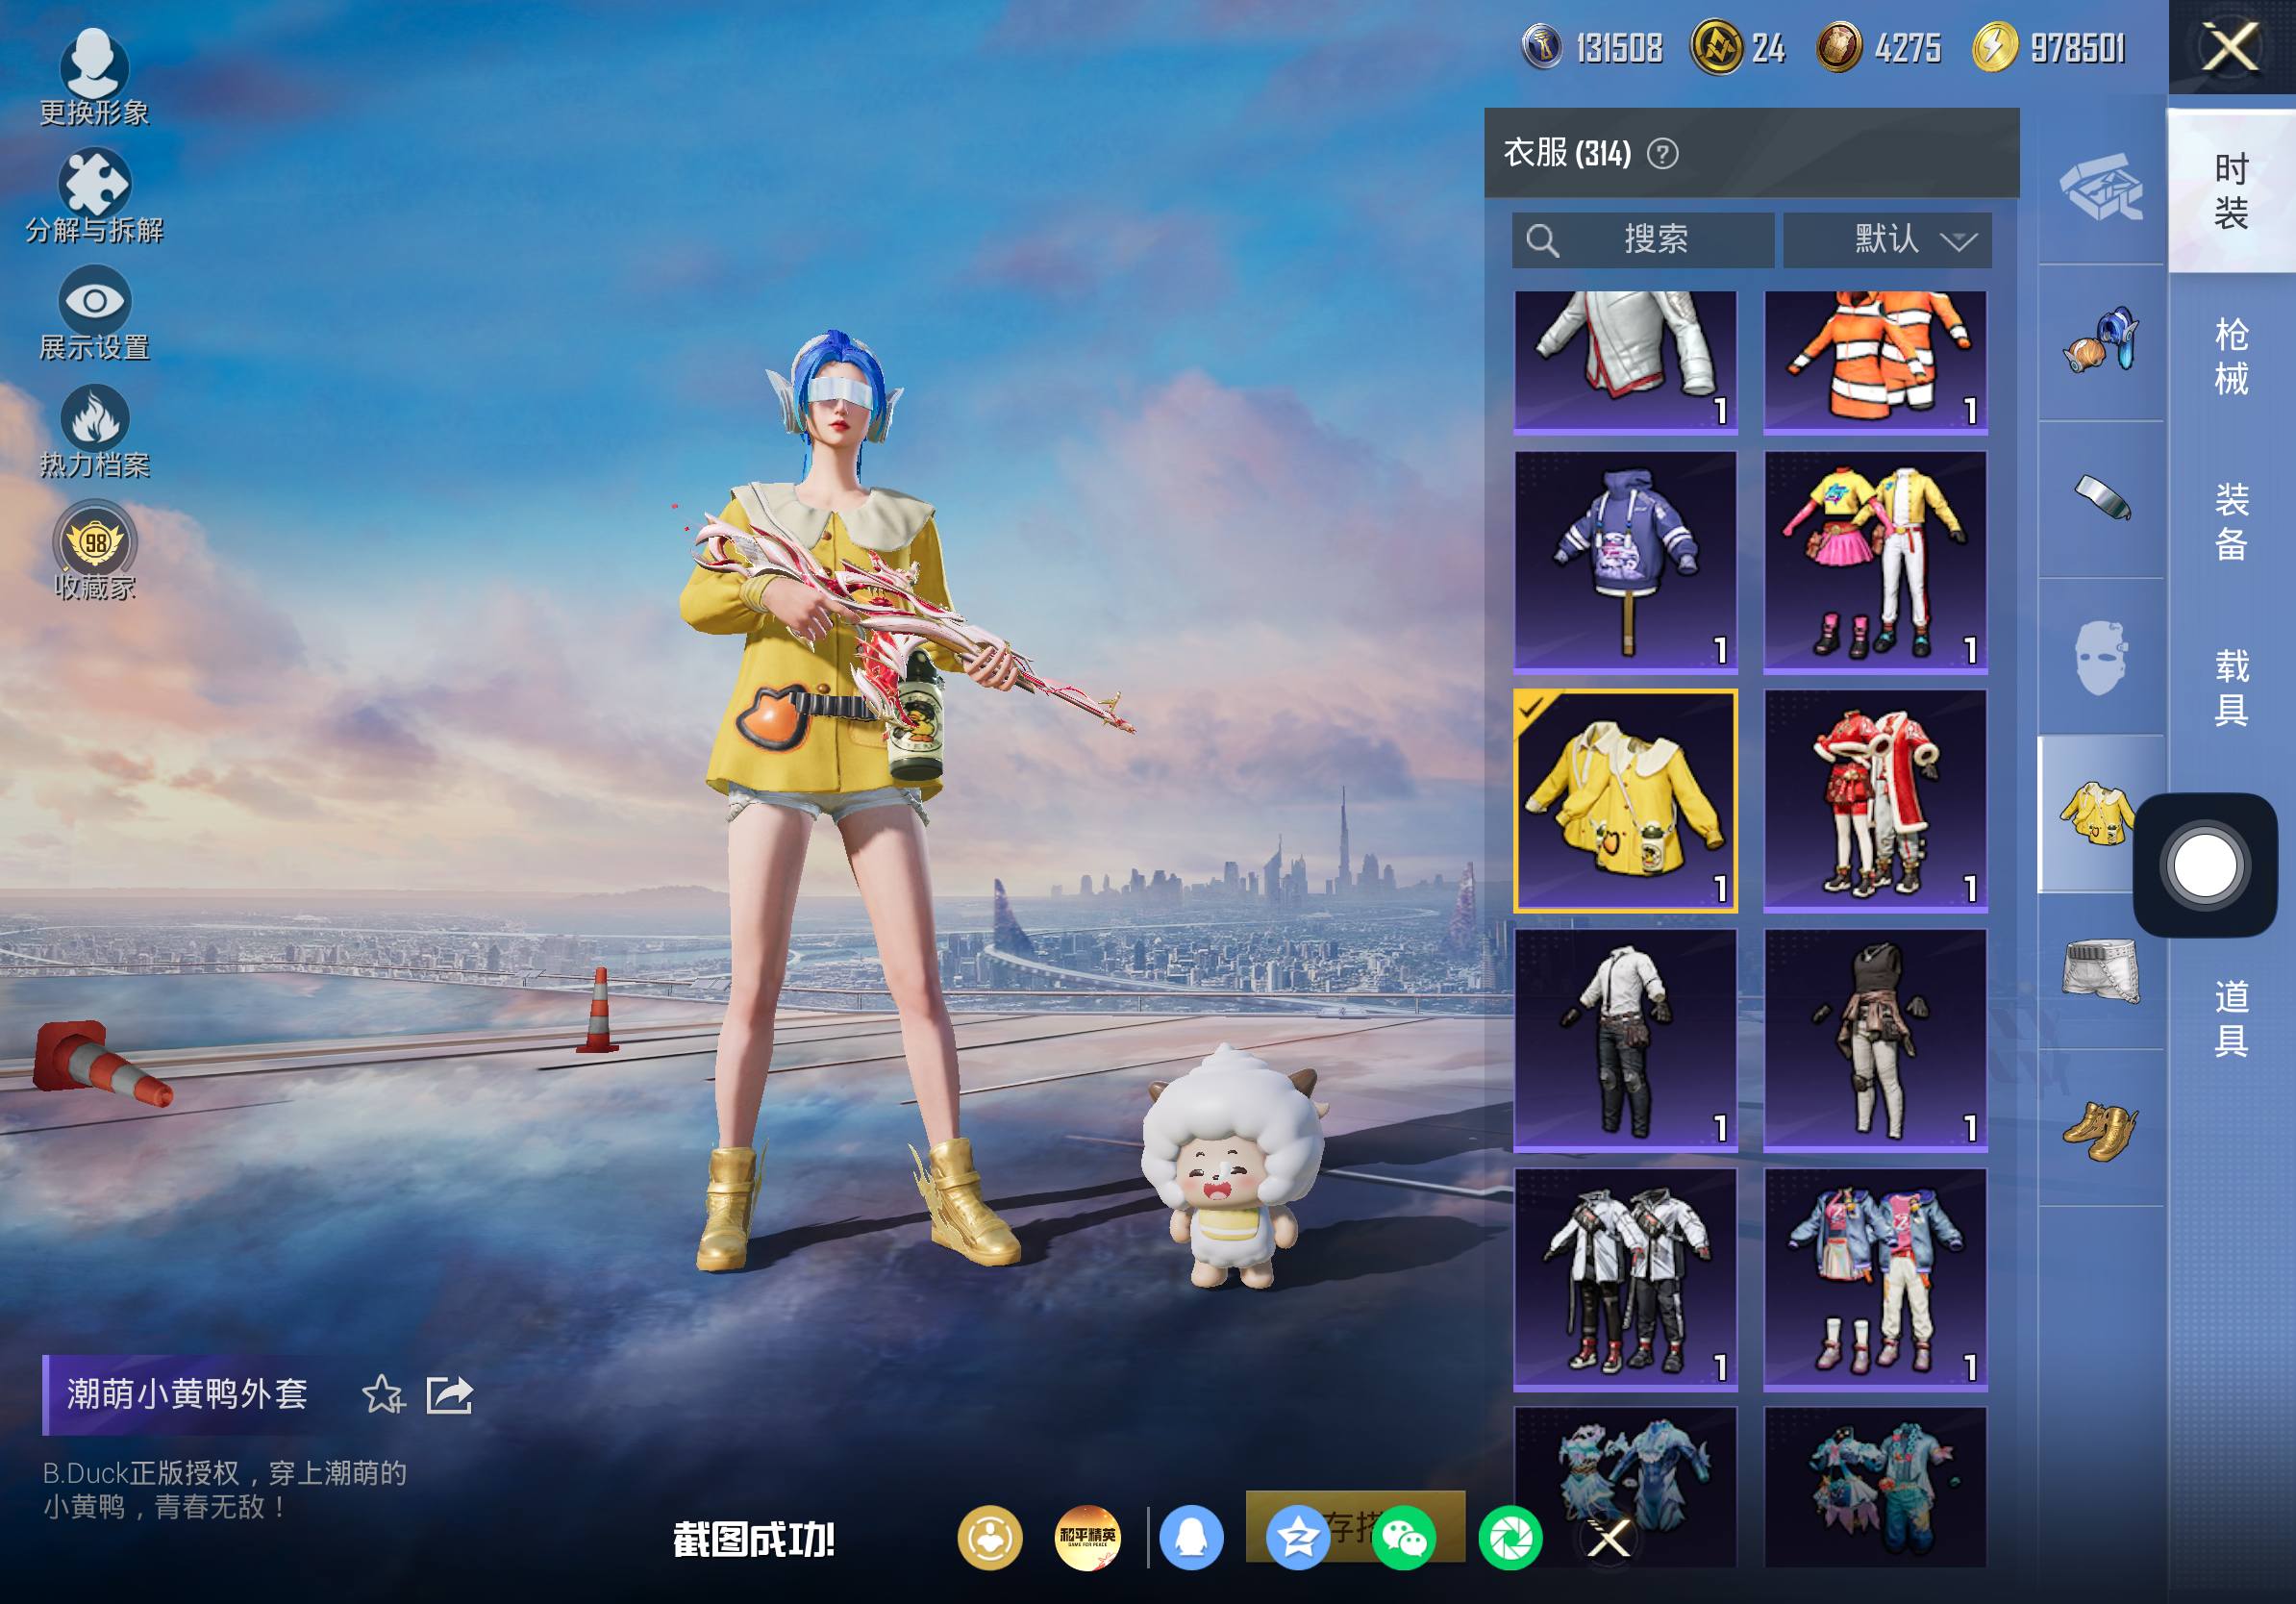This screenshot has width=2296, height=1604.
Task: Select the red festive outfit set
Action: tap(1875, 800)
